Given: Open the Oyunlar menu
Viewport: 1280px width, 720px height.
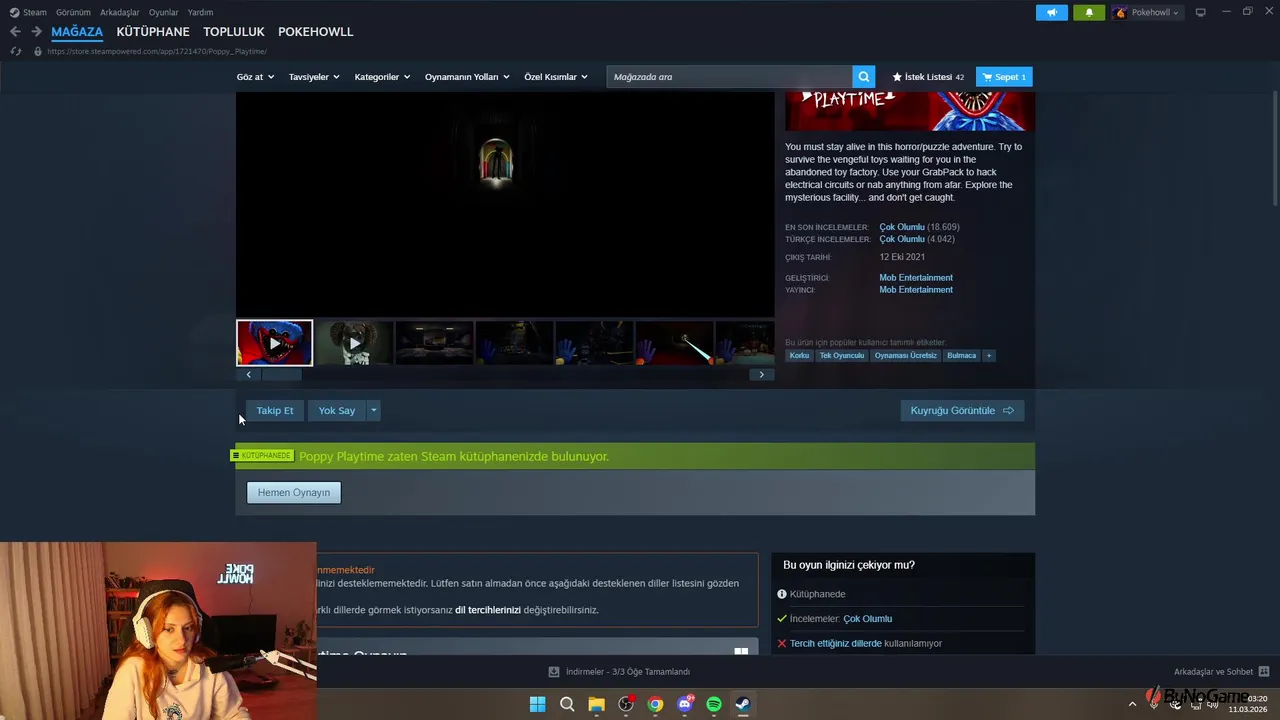Looking at the screenshot, I should 164,13.
